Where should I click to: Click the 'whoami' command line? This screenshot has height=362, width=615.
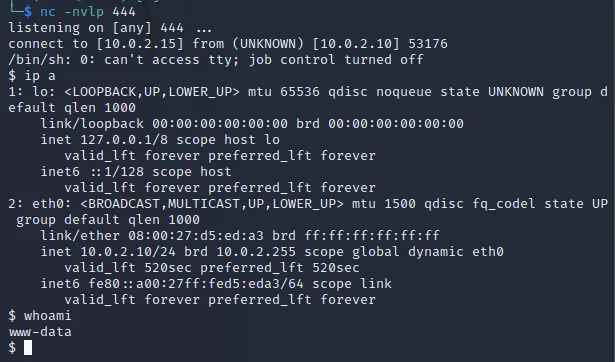[40, 315]
